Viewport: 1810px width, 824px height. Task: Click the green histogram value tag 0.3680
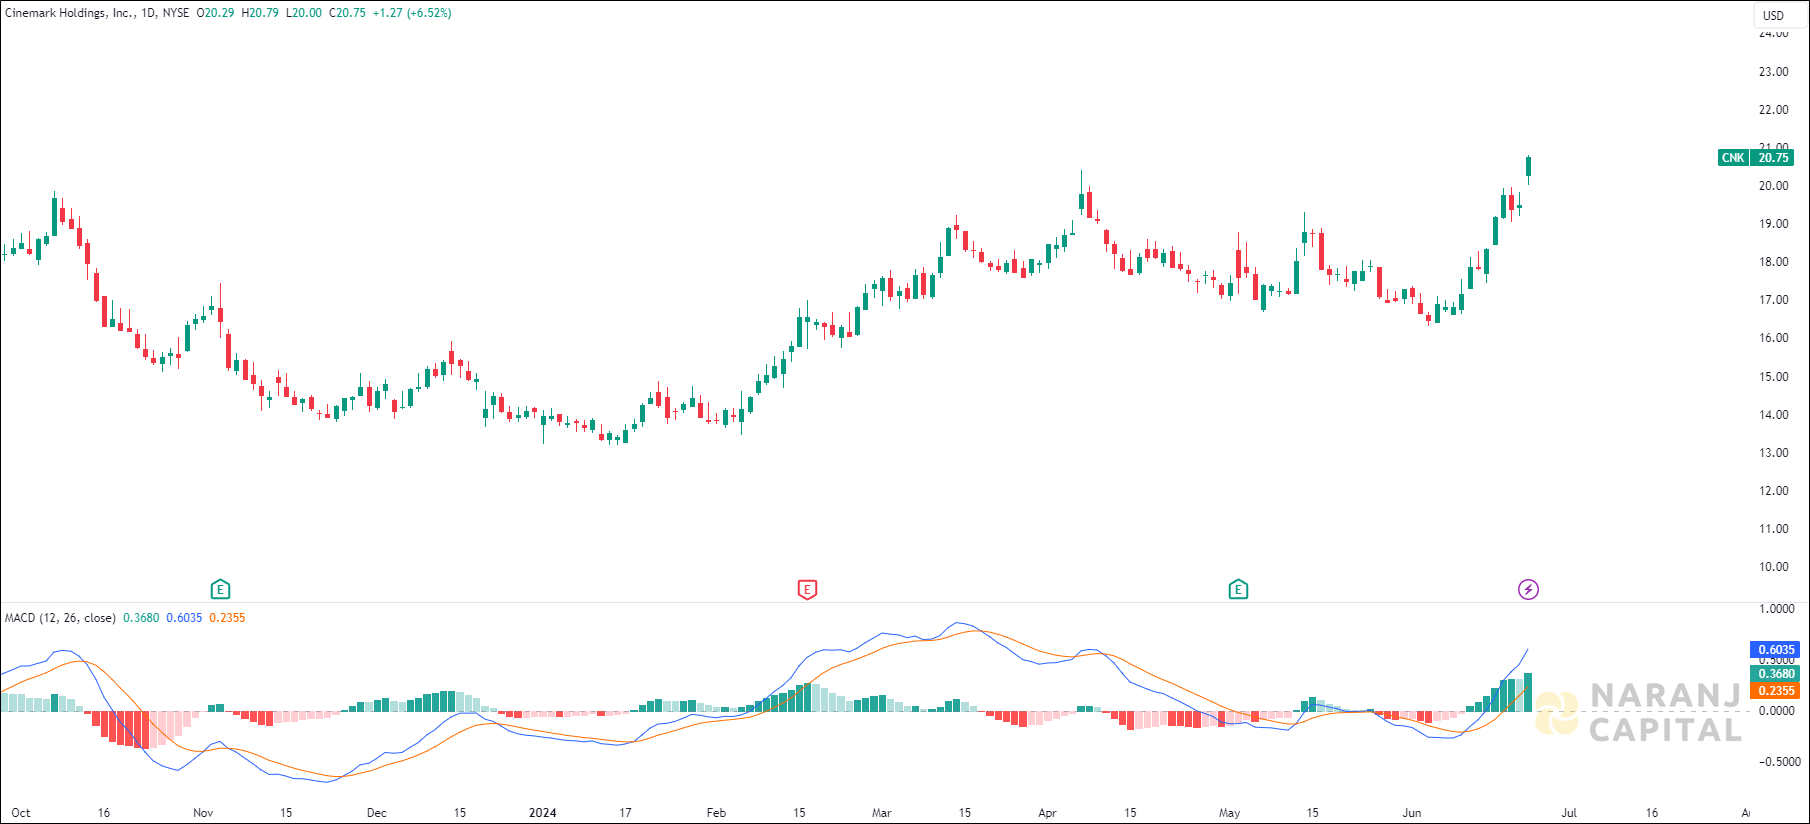click(x=1777, y=674)
